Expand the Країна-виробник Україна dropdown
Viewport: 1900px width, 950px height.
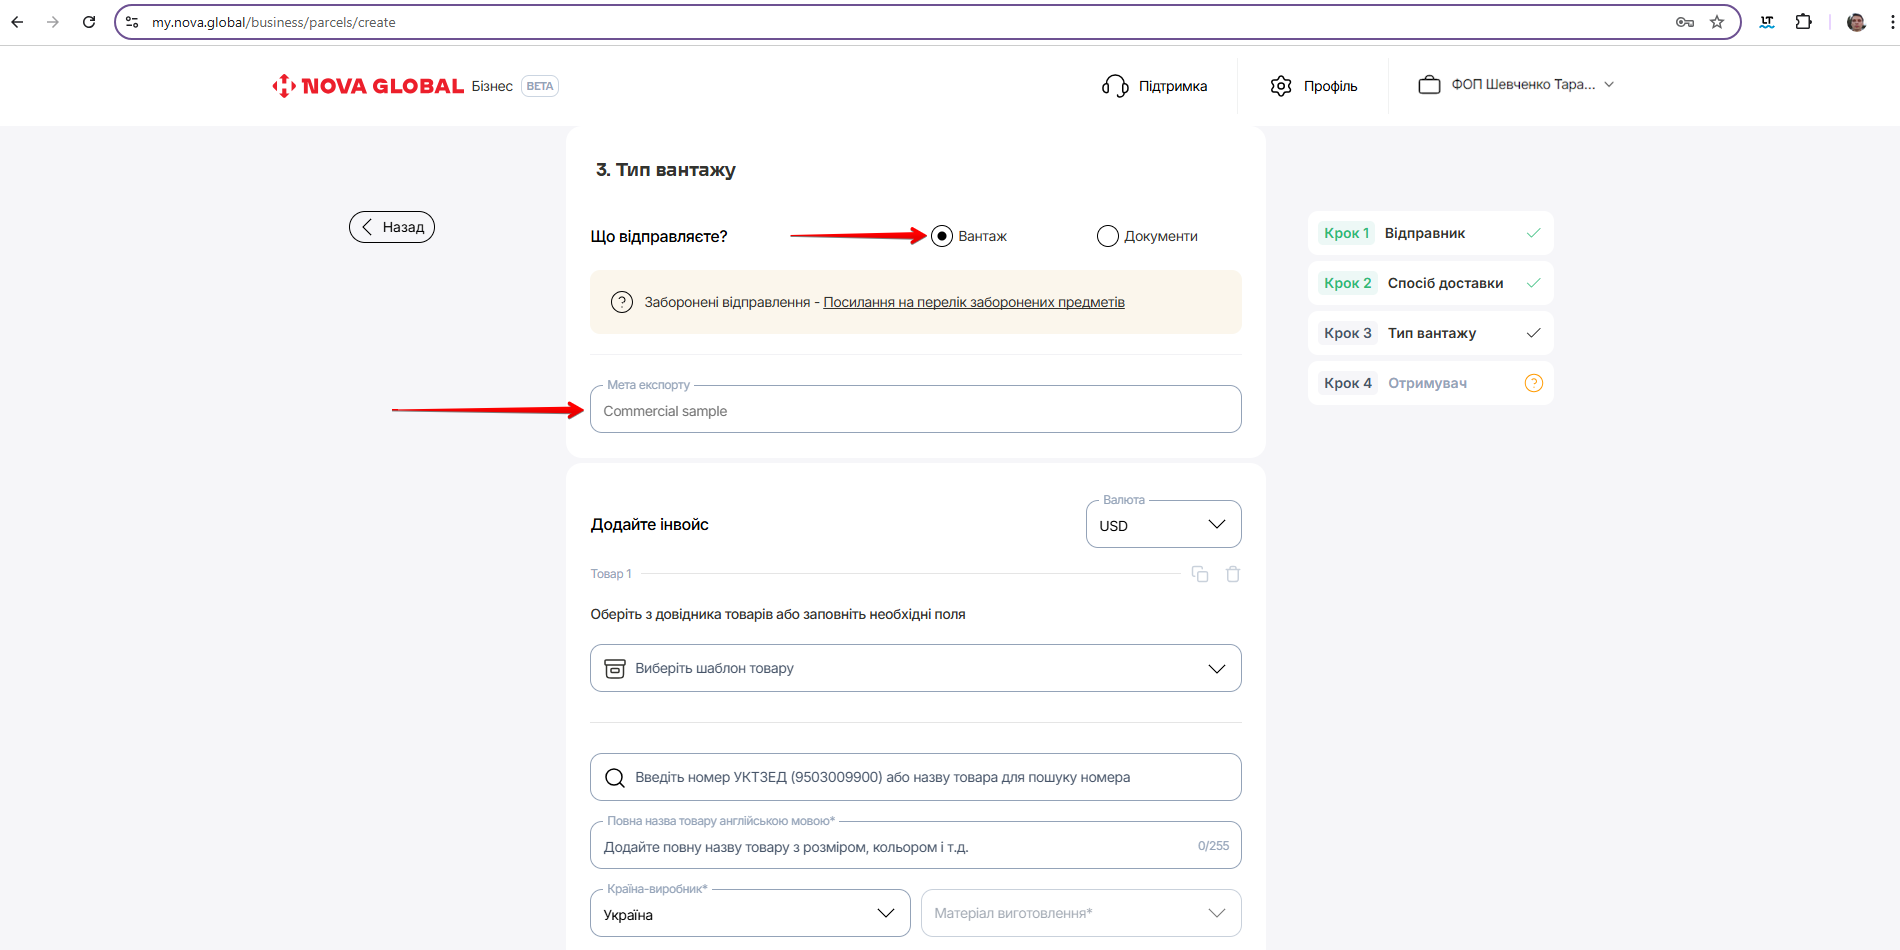pyautogui.click(x=750, y=914)
